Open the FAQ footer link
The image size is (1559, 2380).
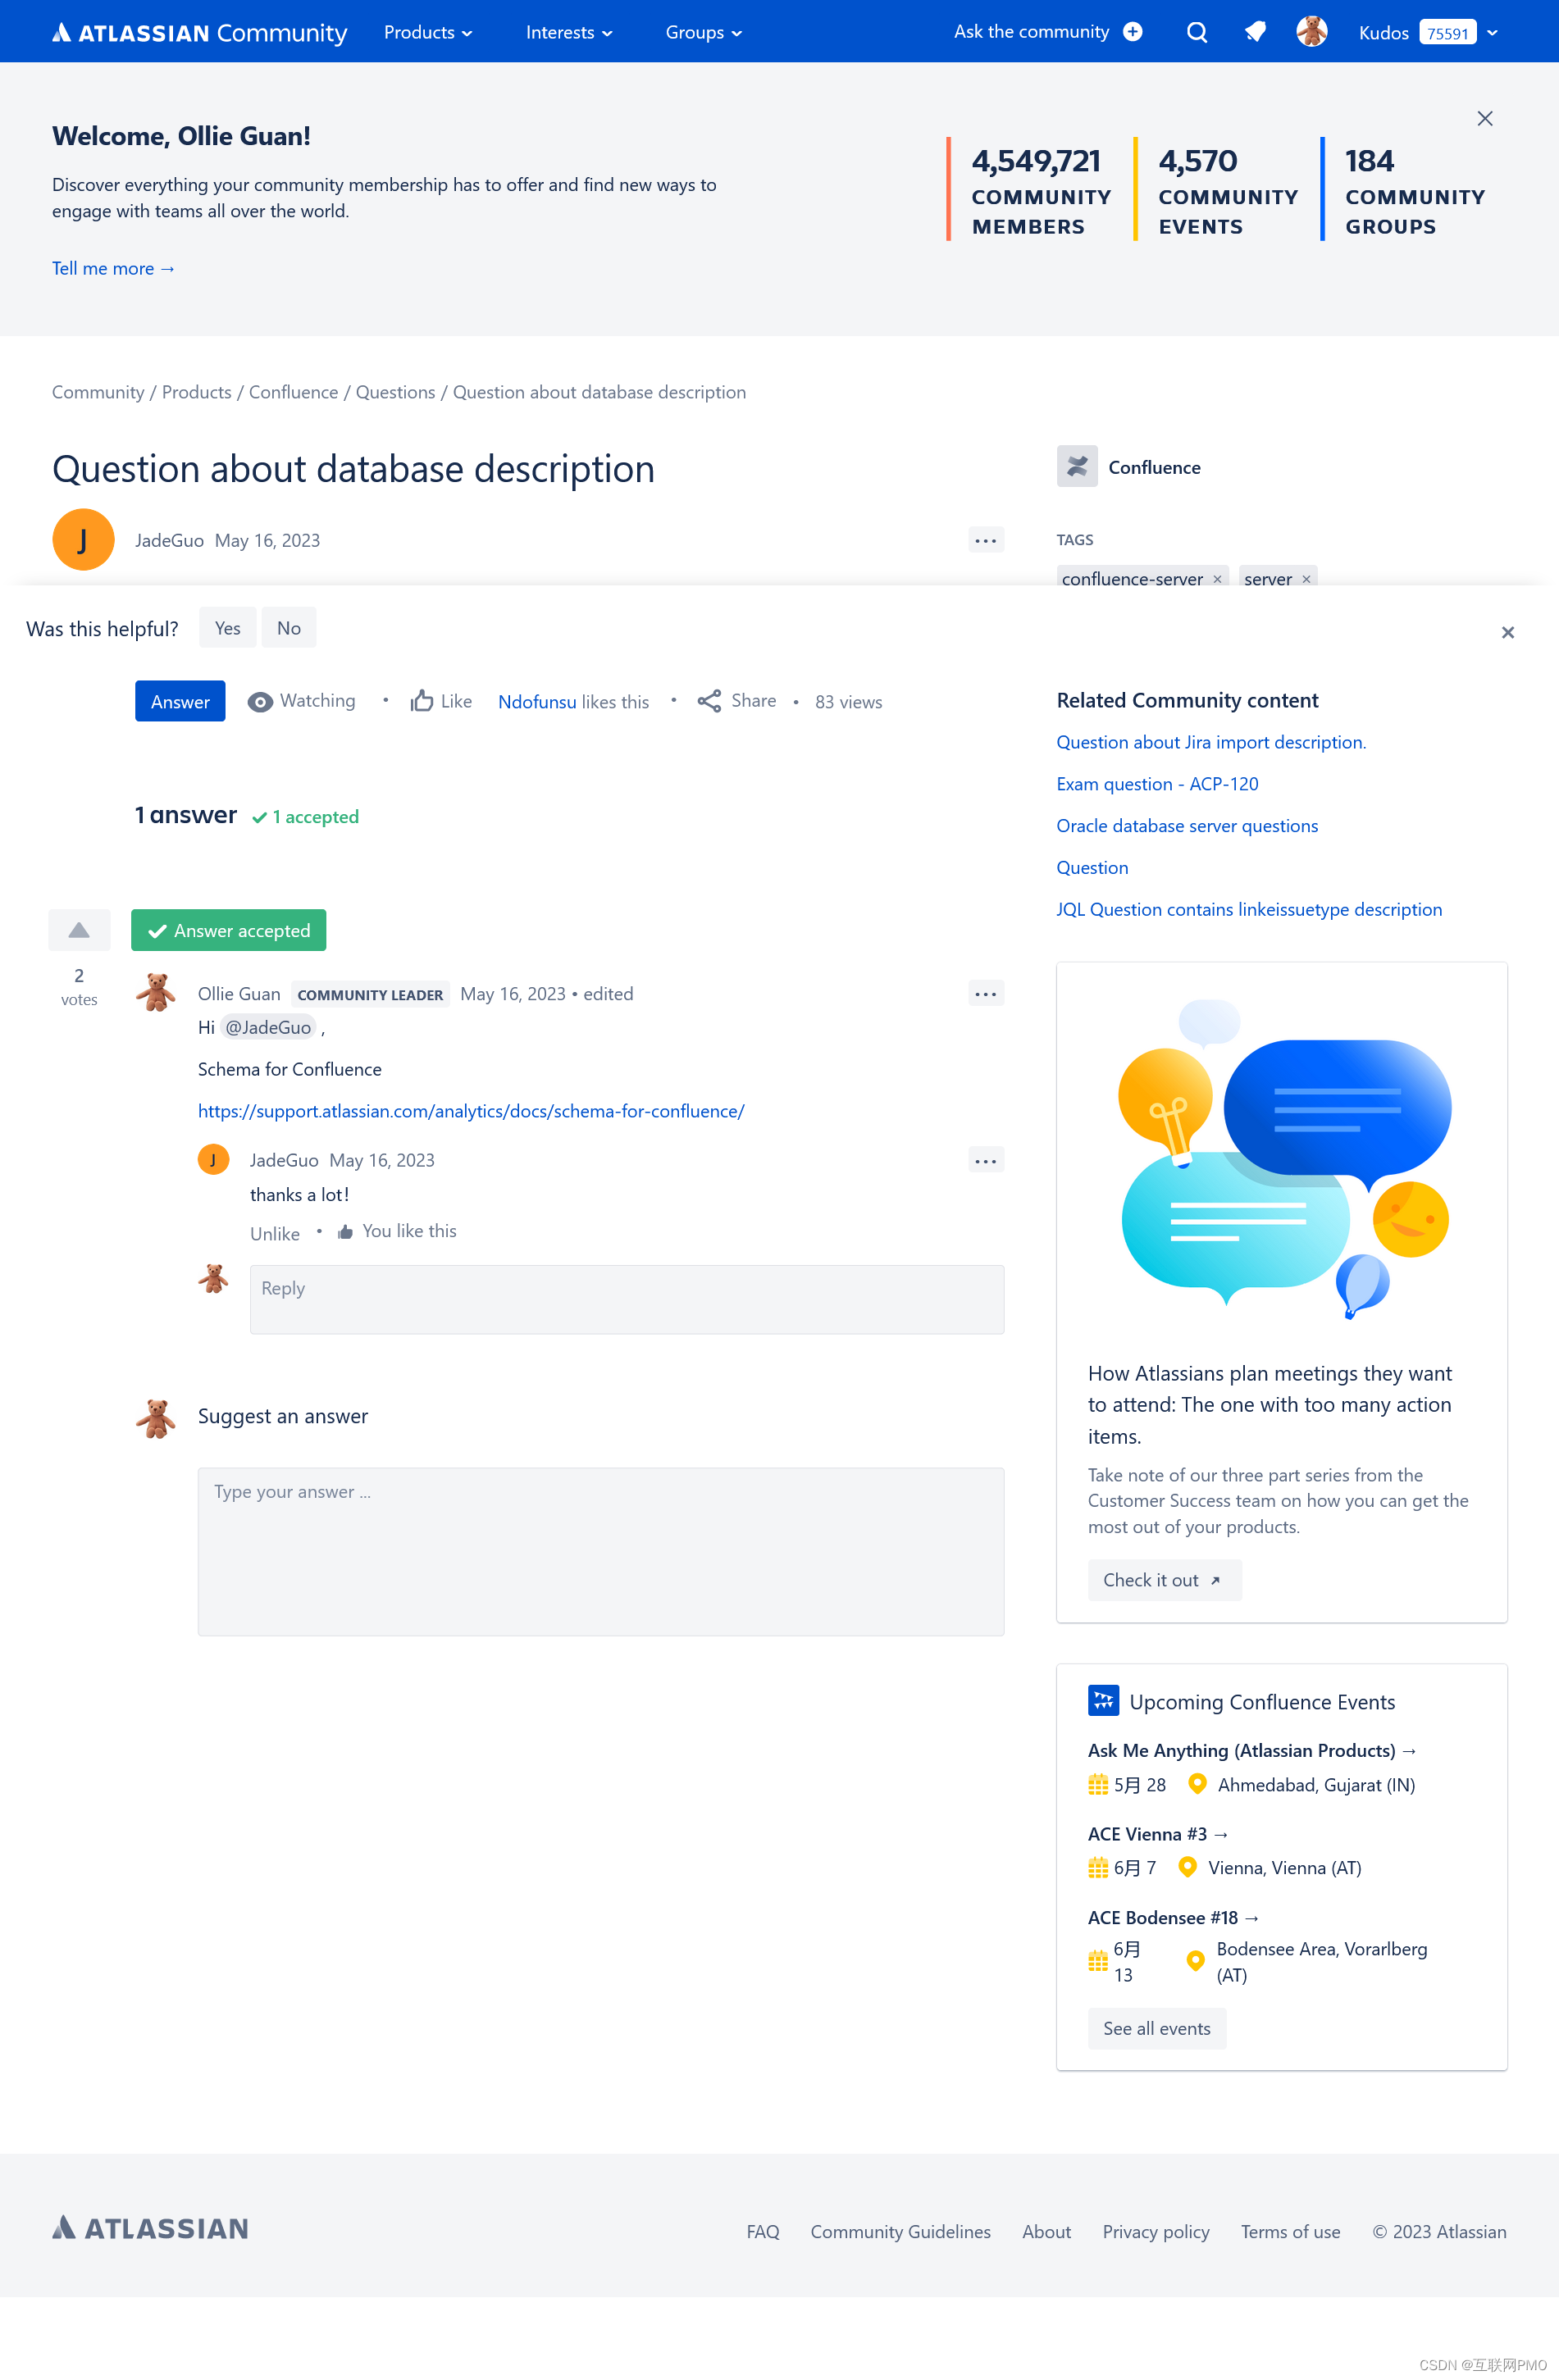(x=763, y=2231)
